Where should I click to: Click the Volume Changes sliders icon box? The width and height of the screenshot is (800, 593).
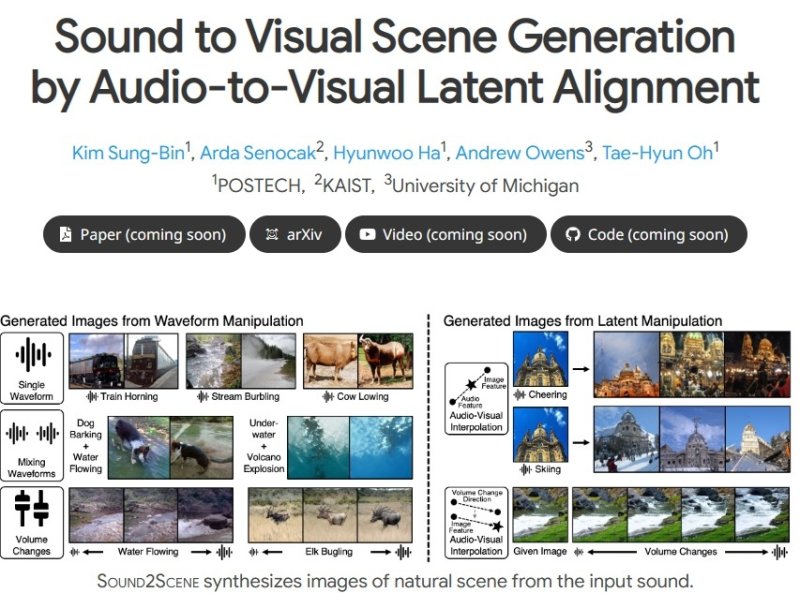point(32,520)
